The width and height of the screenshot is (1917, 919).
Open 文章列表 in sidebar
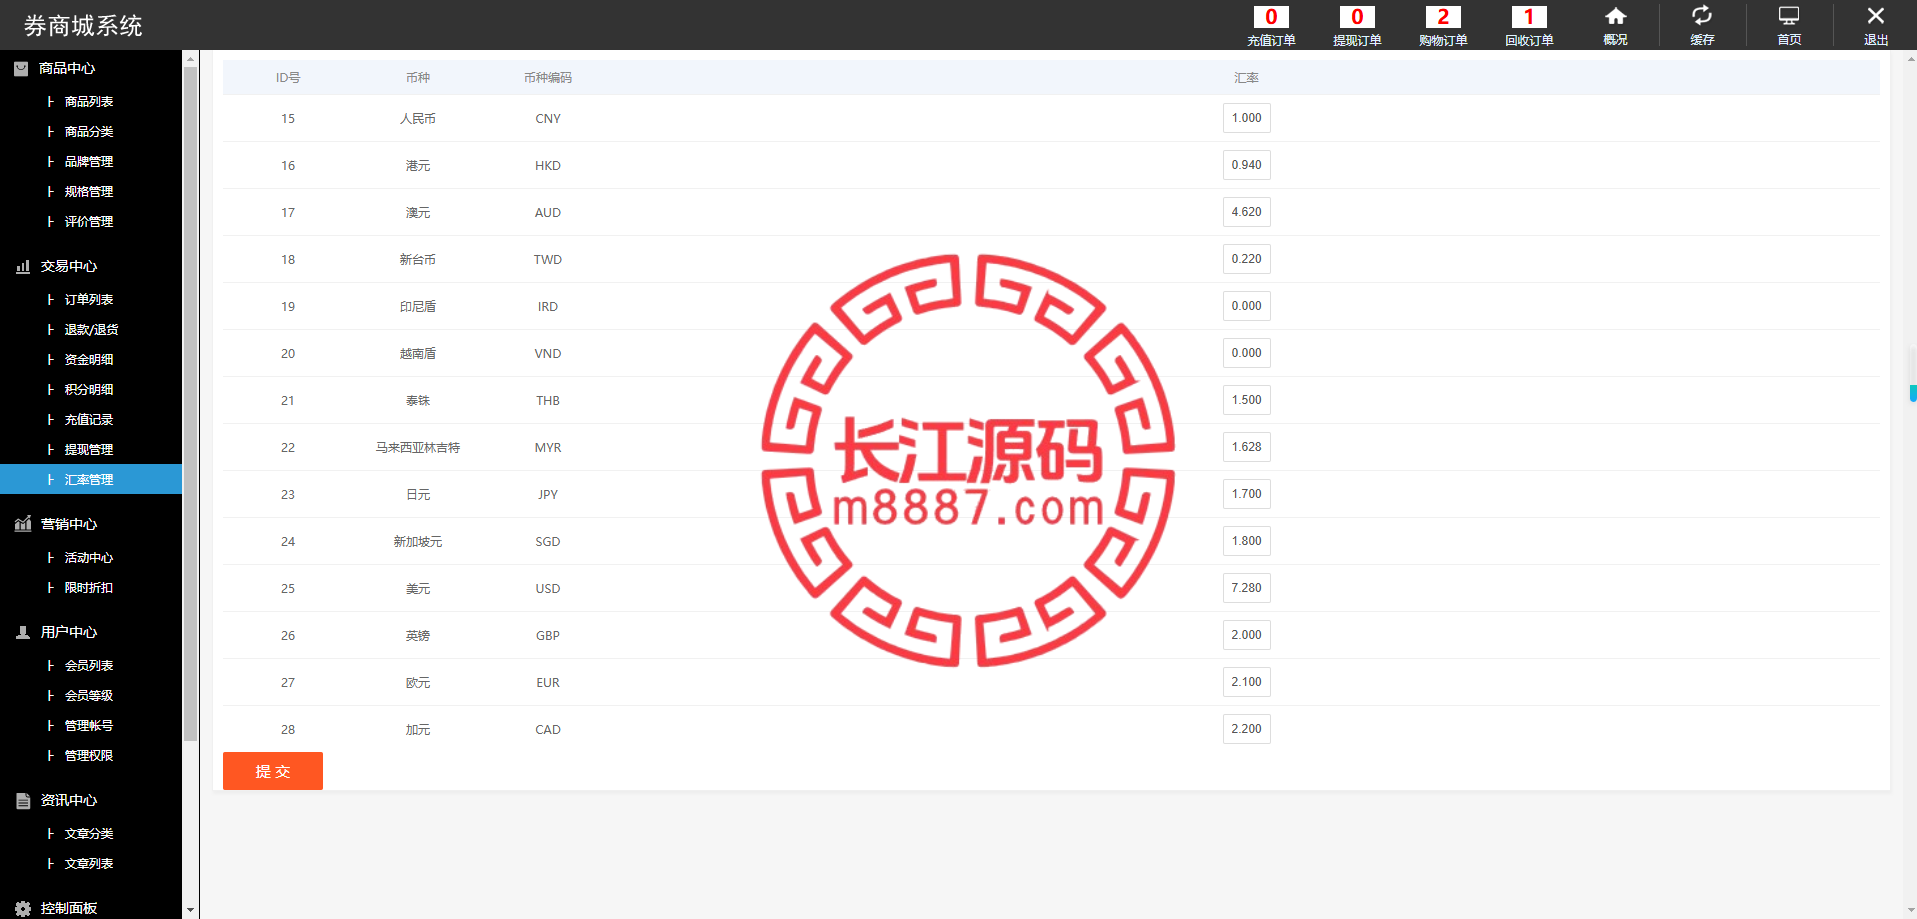[89, 864]
